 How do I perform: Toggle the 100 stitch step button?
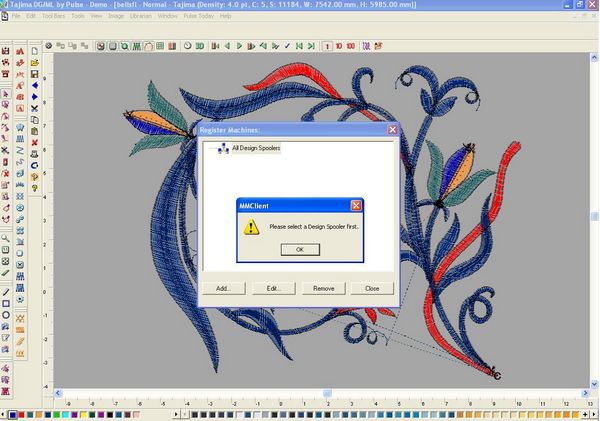point(349,45)
